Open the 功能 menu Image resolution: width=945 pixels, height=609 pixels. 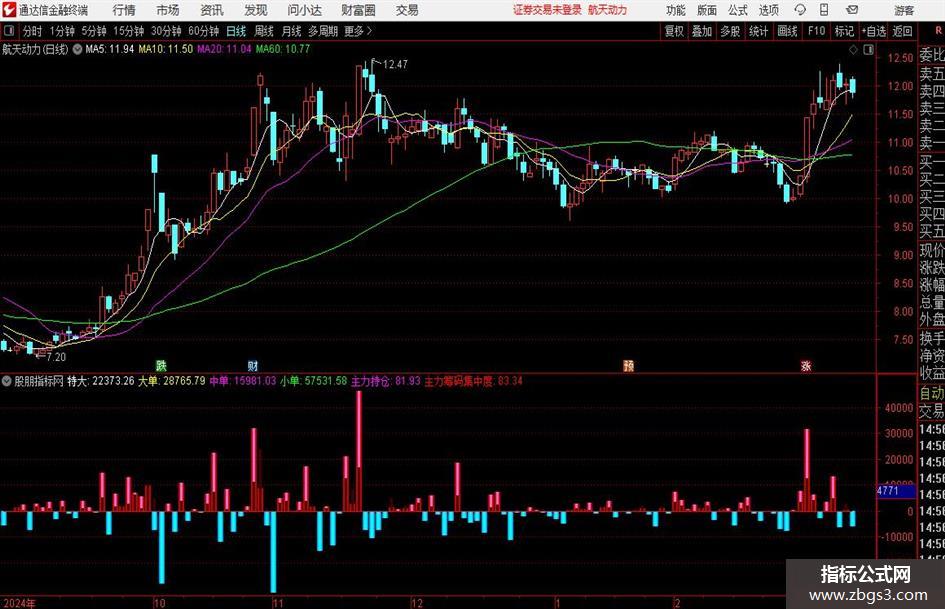[676, 10]
